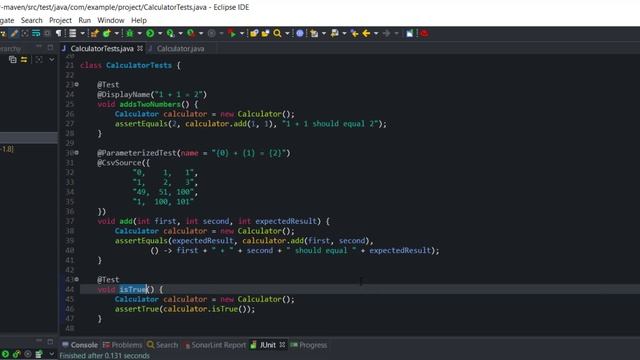Open the Back history dropdown arrow
Viewport: 640px width, 360px height.
(376, 33)
